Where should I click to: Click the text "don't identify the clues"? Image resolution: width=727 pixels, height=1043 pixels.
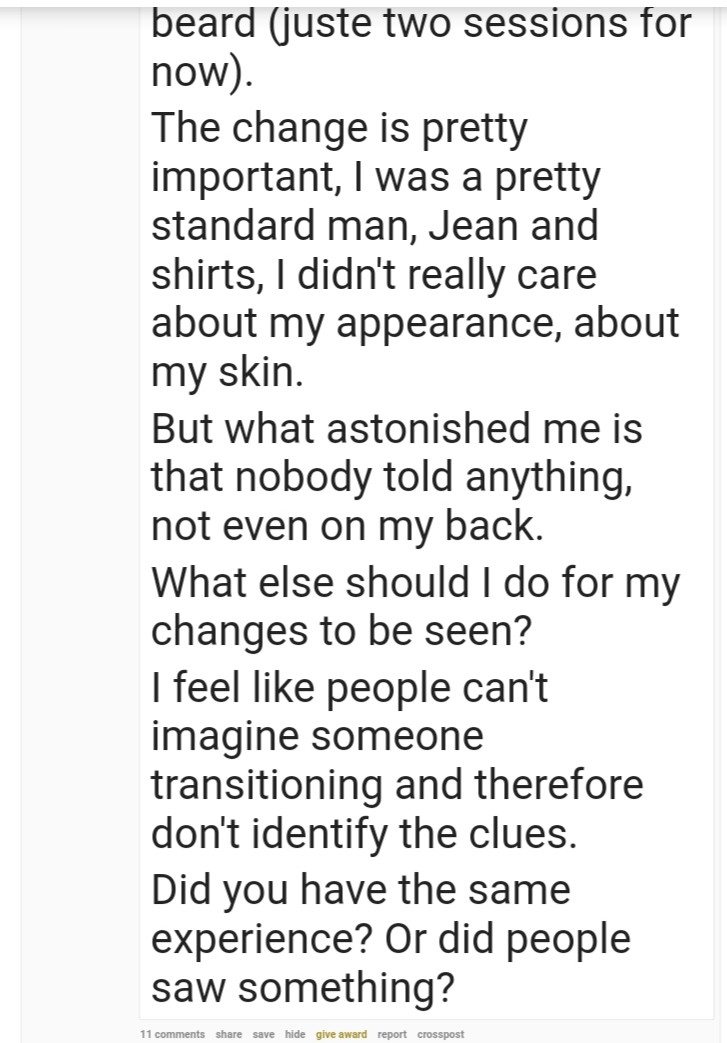click(x=363, y=834)
